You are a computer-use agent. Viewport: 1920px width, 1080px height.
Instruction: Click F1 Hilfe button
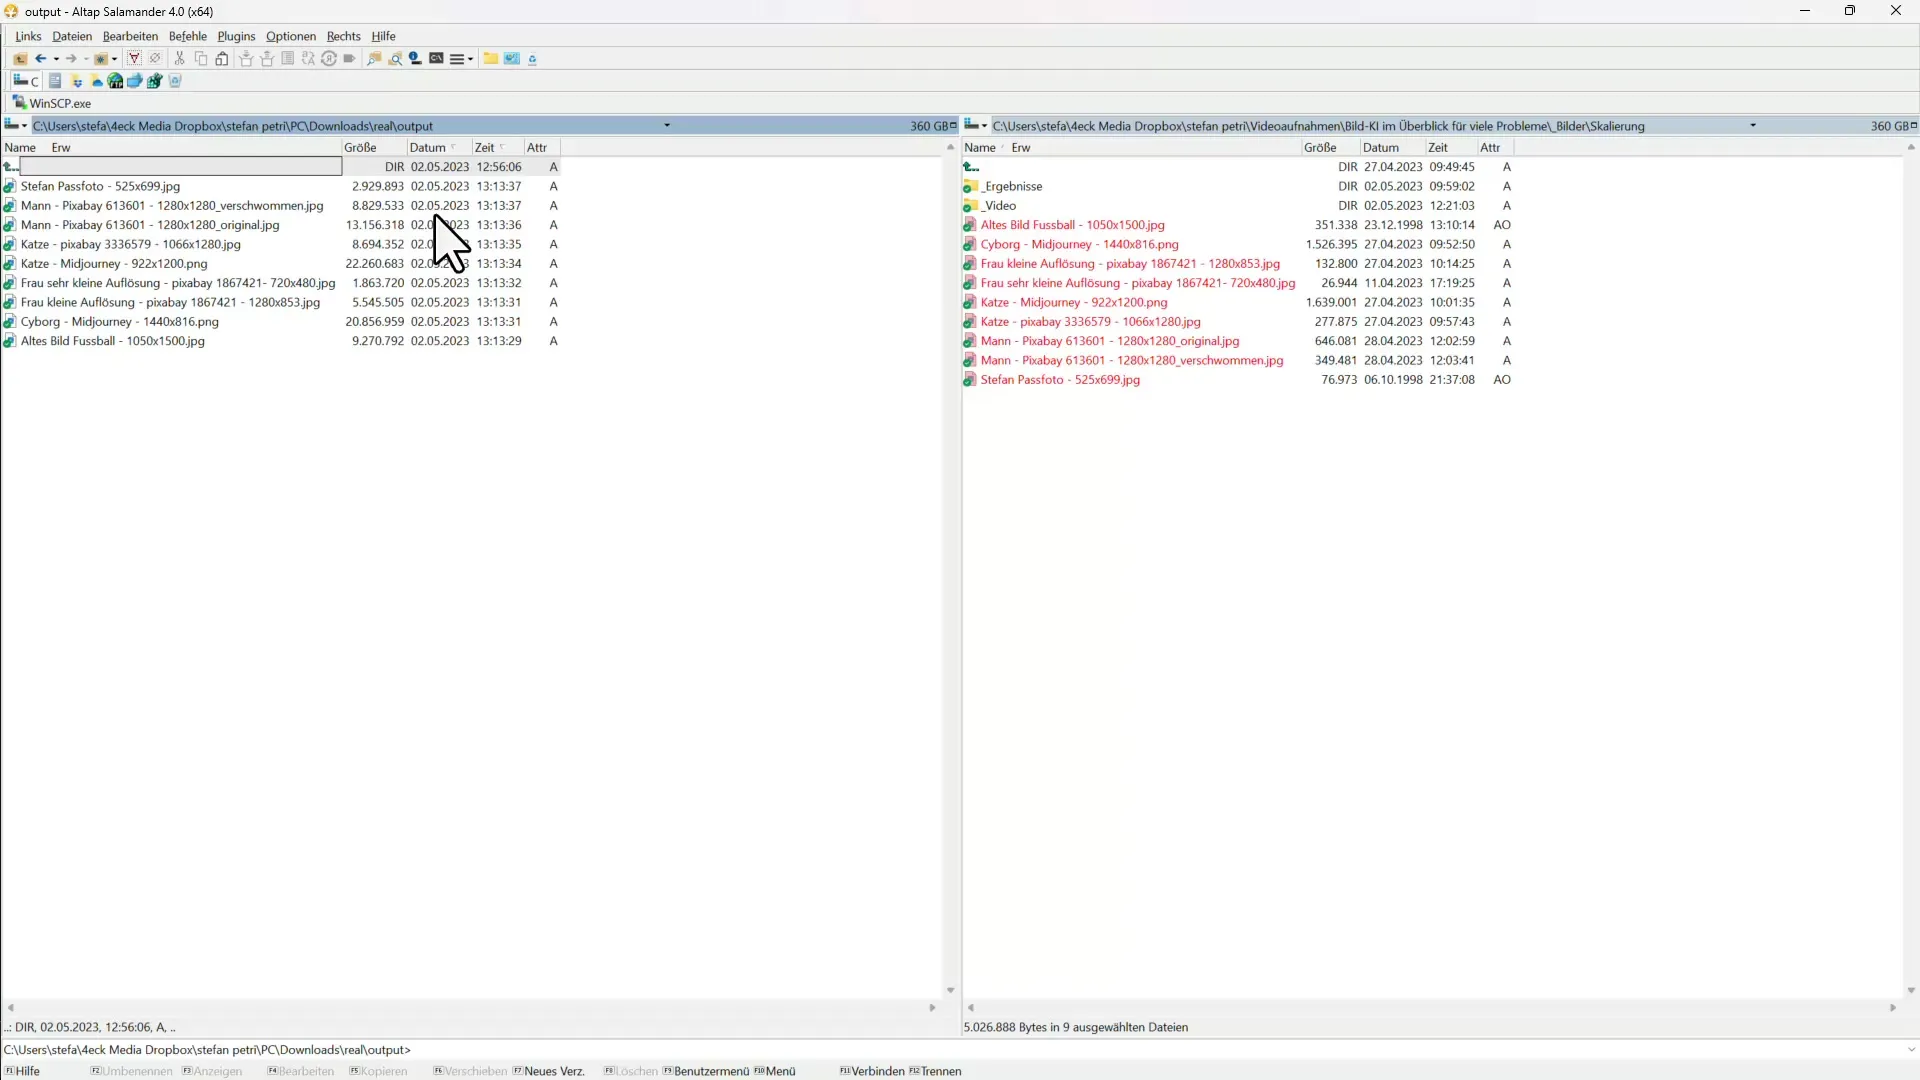(24, 1071)
